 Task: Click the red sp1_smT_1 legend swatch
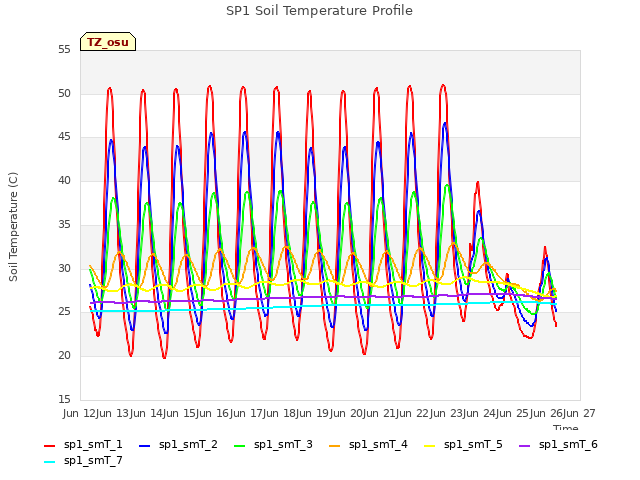(x=49, y=446)
